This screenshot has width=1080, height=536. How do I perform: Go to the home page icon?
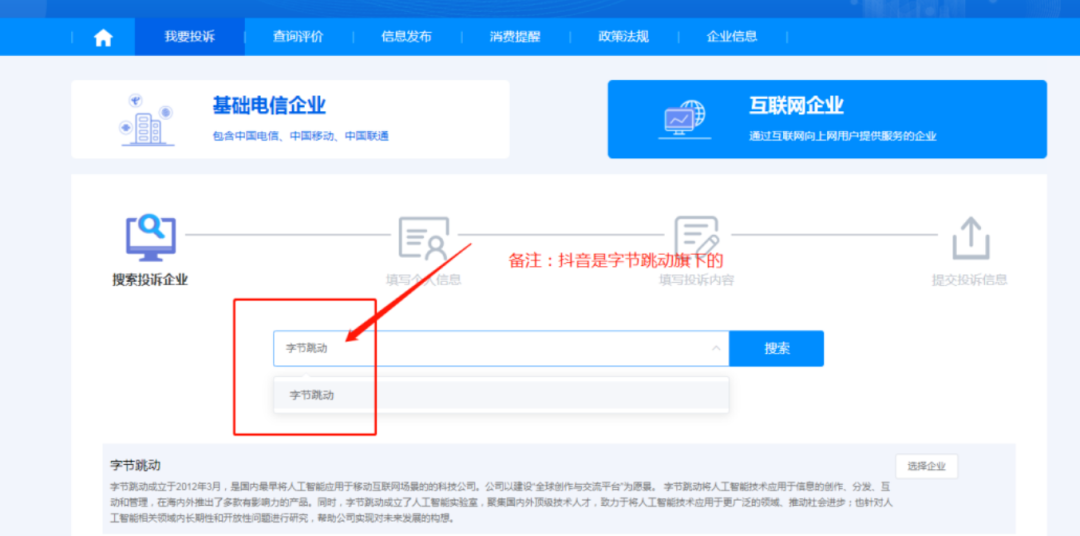[x=103, y=37]
